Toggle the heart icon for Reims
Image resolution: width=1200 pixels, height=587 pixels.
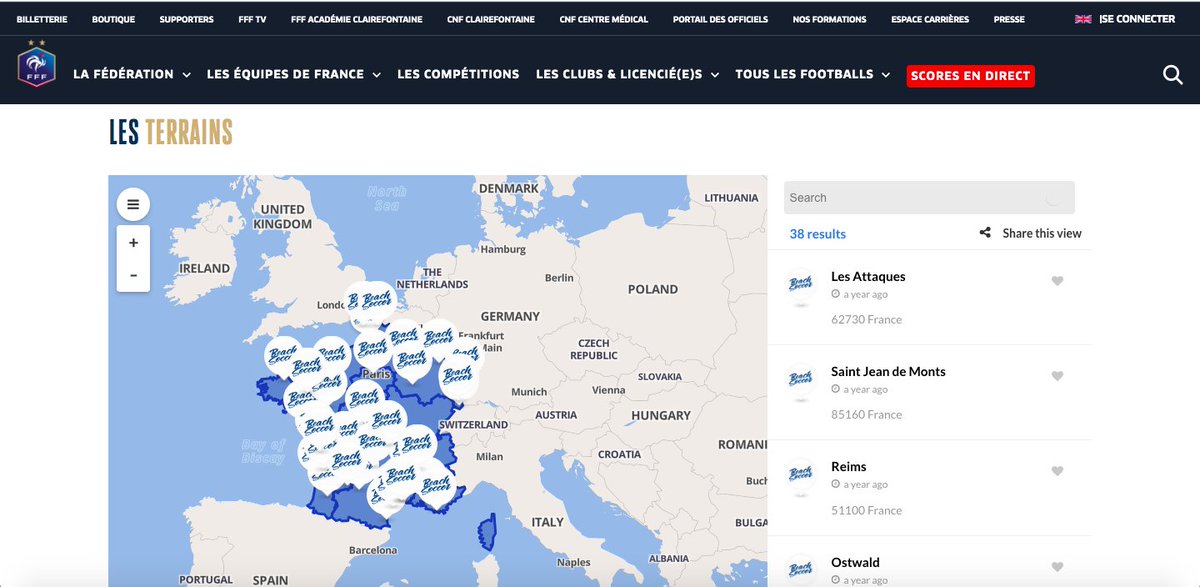(1057, 471)
